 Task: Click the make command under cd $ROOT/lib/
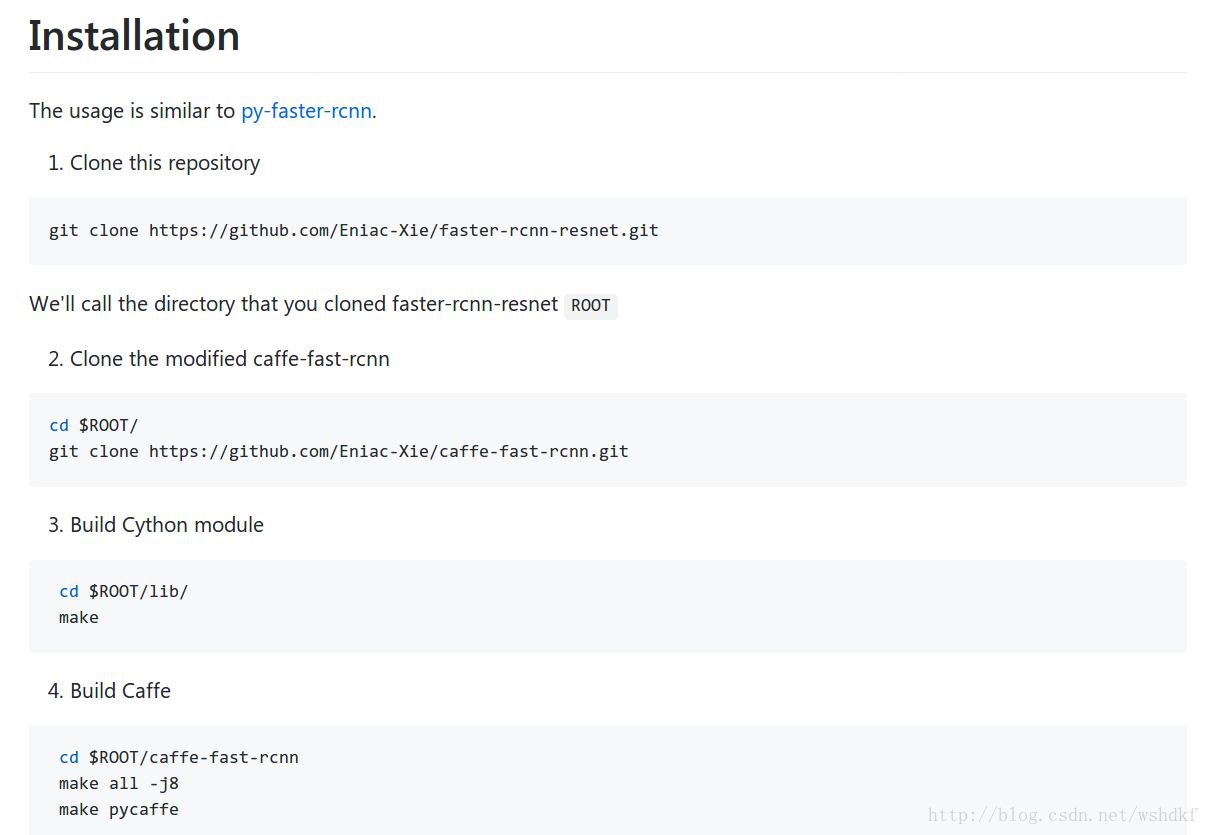point(79,617)
